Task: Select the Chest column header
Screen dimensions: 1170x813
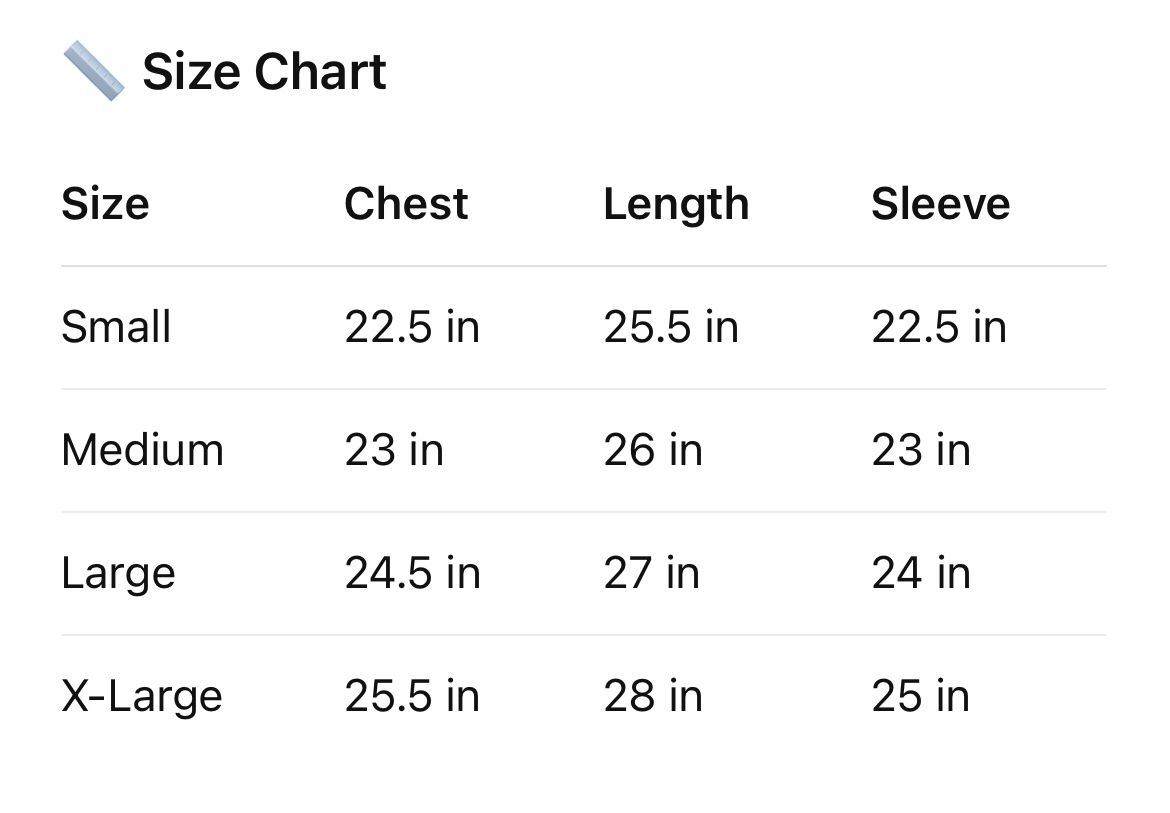Action: [406, 204]
